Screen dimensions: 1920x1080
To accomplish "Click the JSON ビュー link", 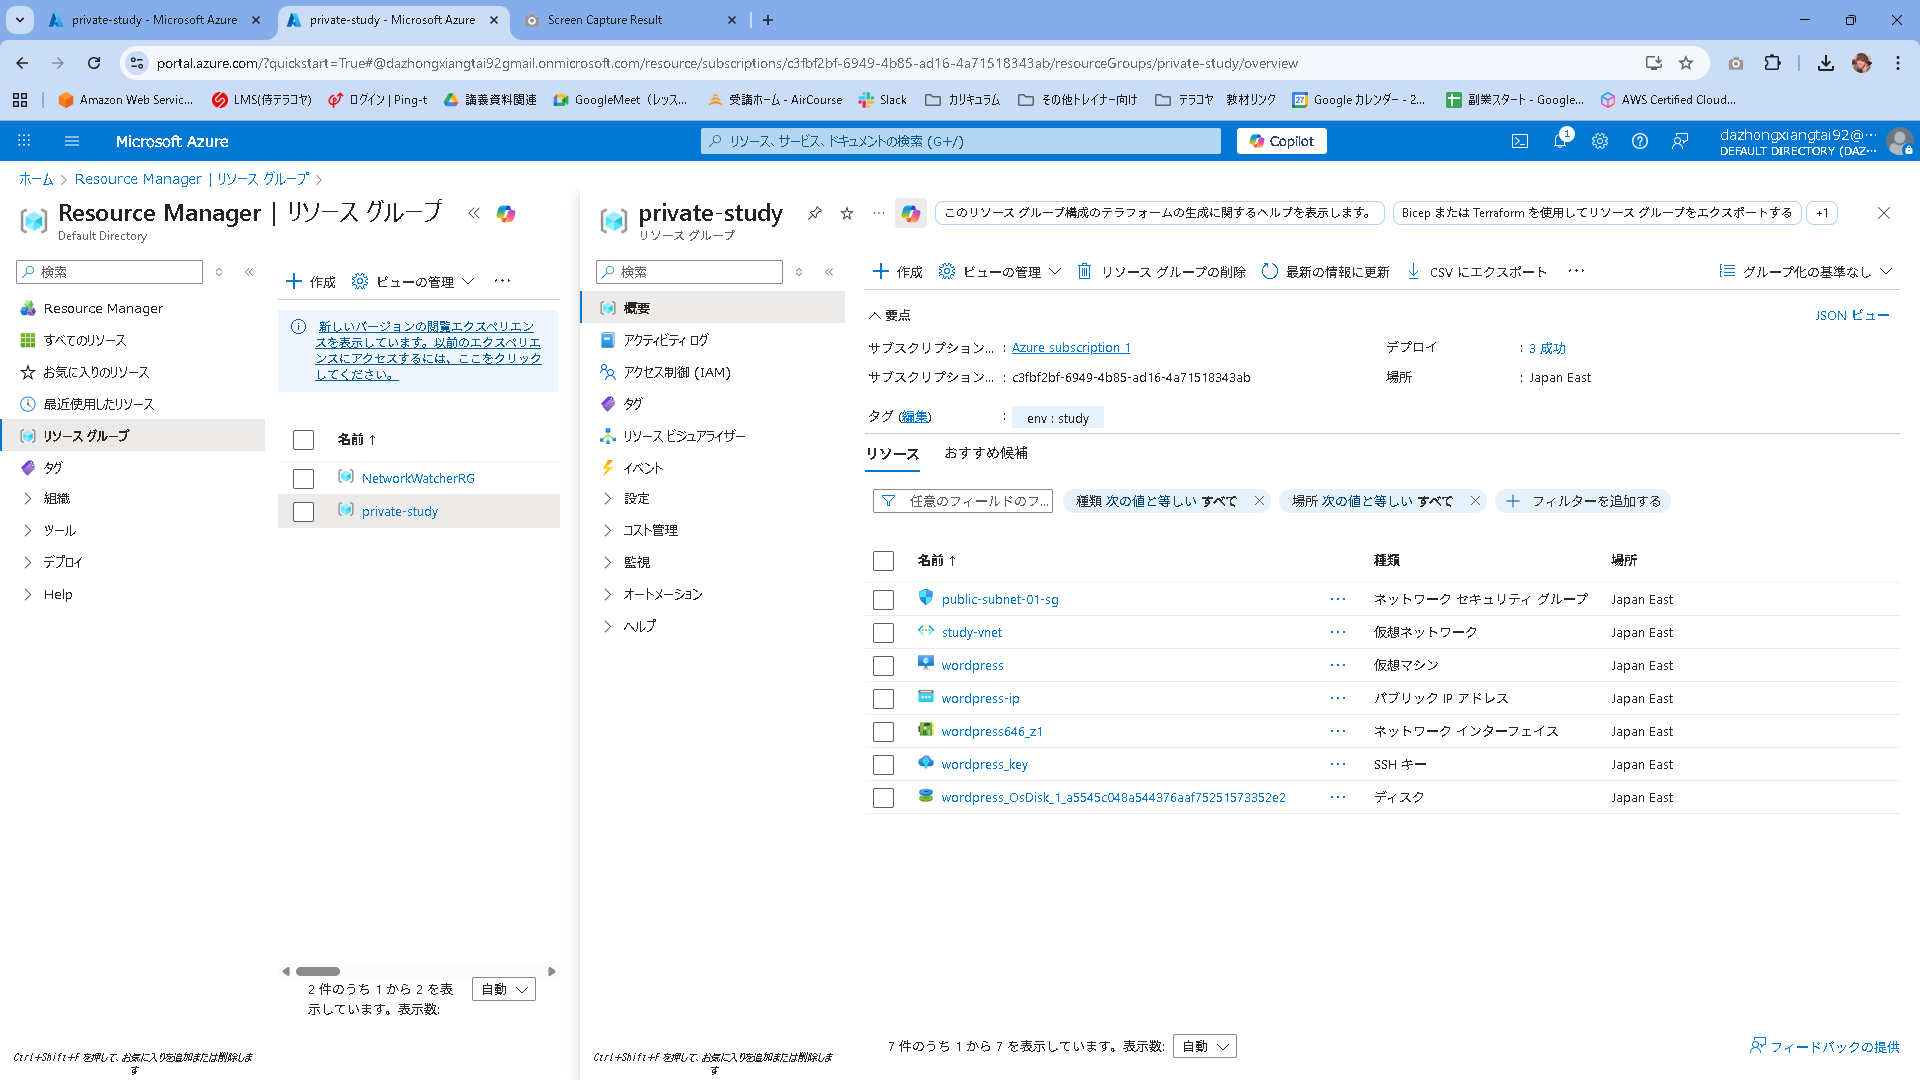I will coord(1851,315).
